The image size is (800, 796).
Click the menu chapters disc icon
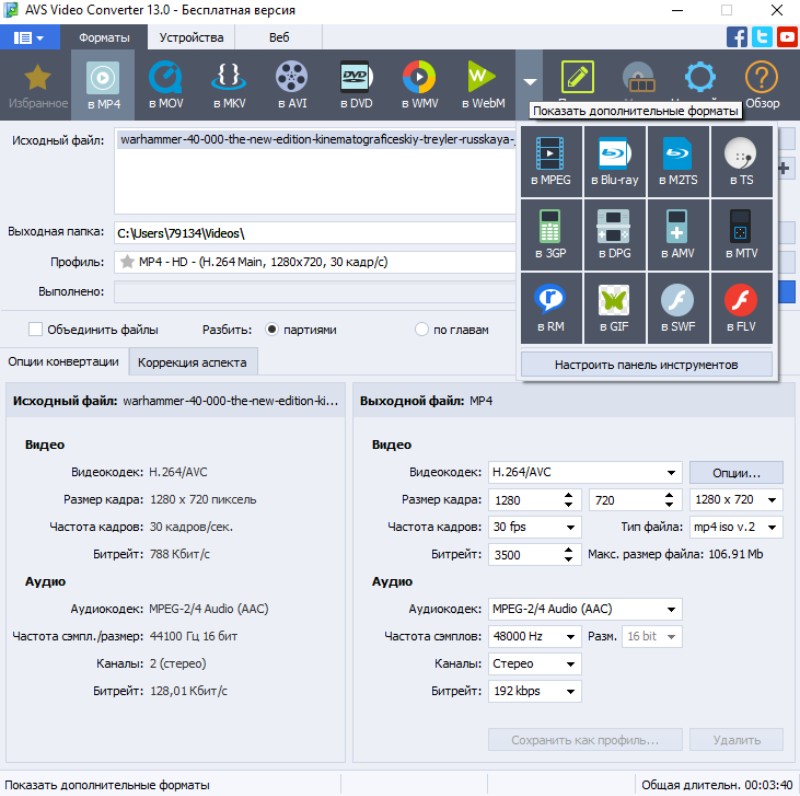click(x=639, y=78)
